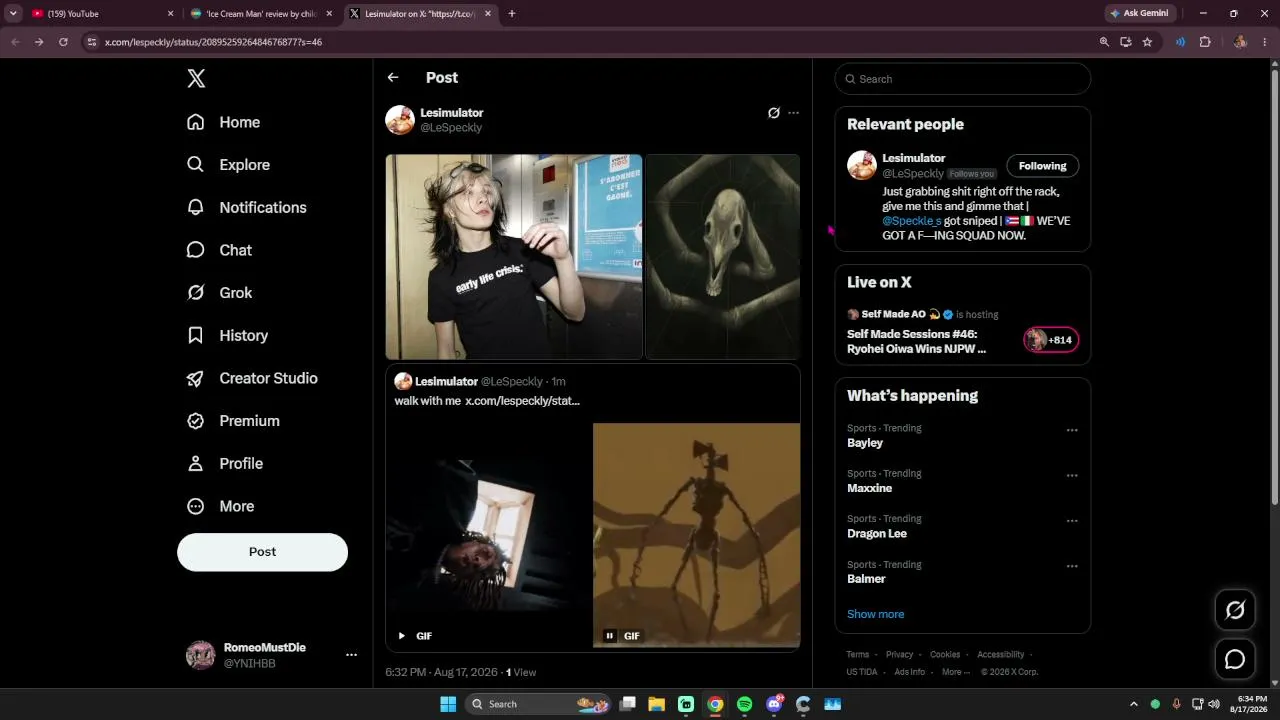The image size is (1280, 720).
Task: Go to Home in X sidebar
Action: click(x=223, y=122)
